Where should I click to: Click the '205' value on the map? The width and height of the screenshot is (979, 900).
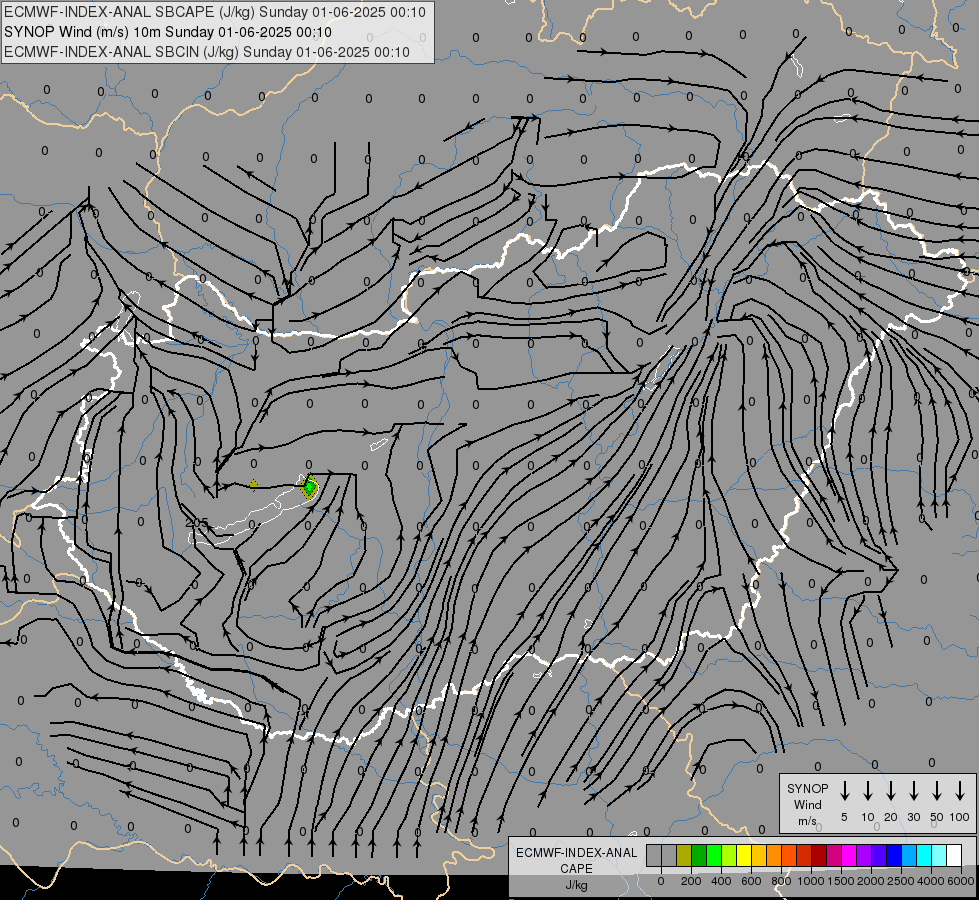[x=197, y=522]
